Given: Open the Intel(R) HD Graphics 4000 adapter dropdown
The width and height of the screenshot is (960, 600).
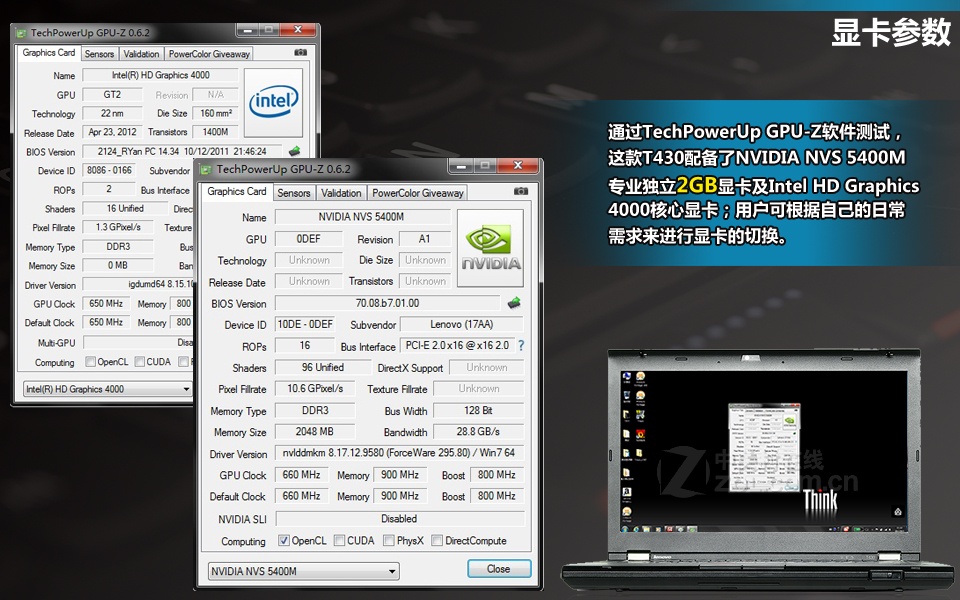Looking at the screenshot, I should pos(107,389).
